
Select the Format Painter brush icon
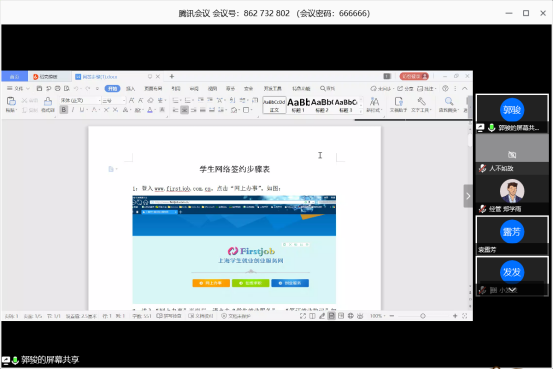point(48,102)
